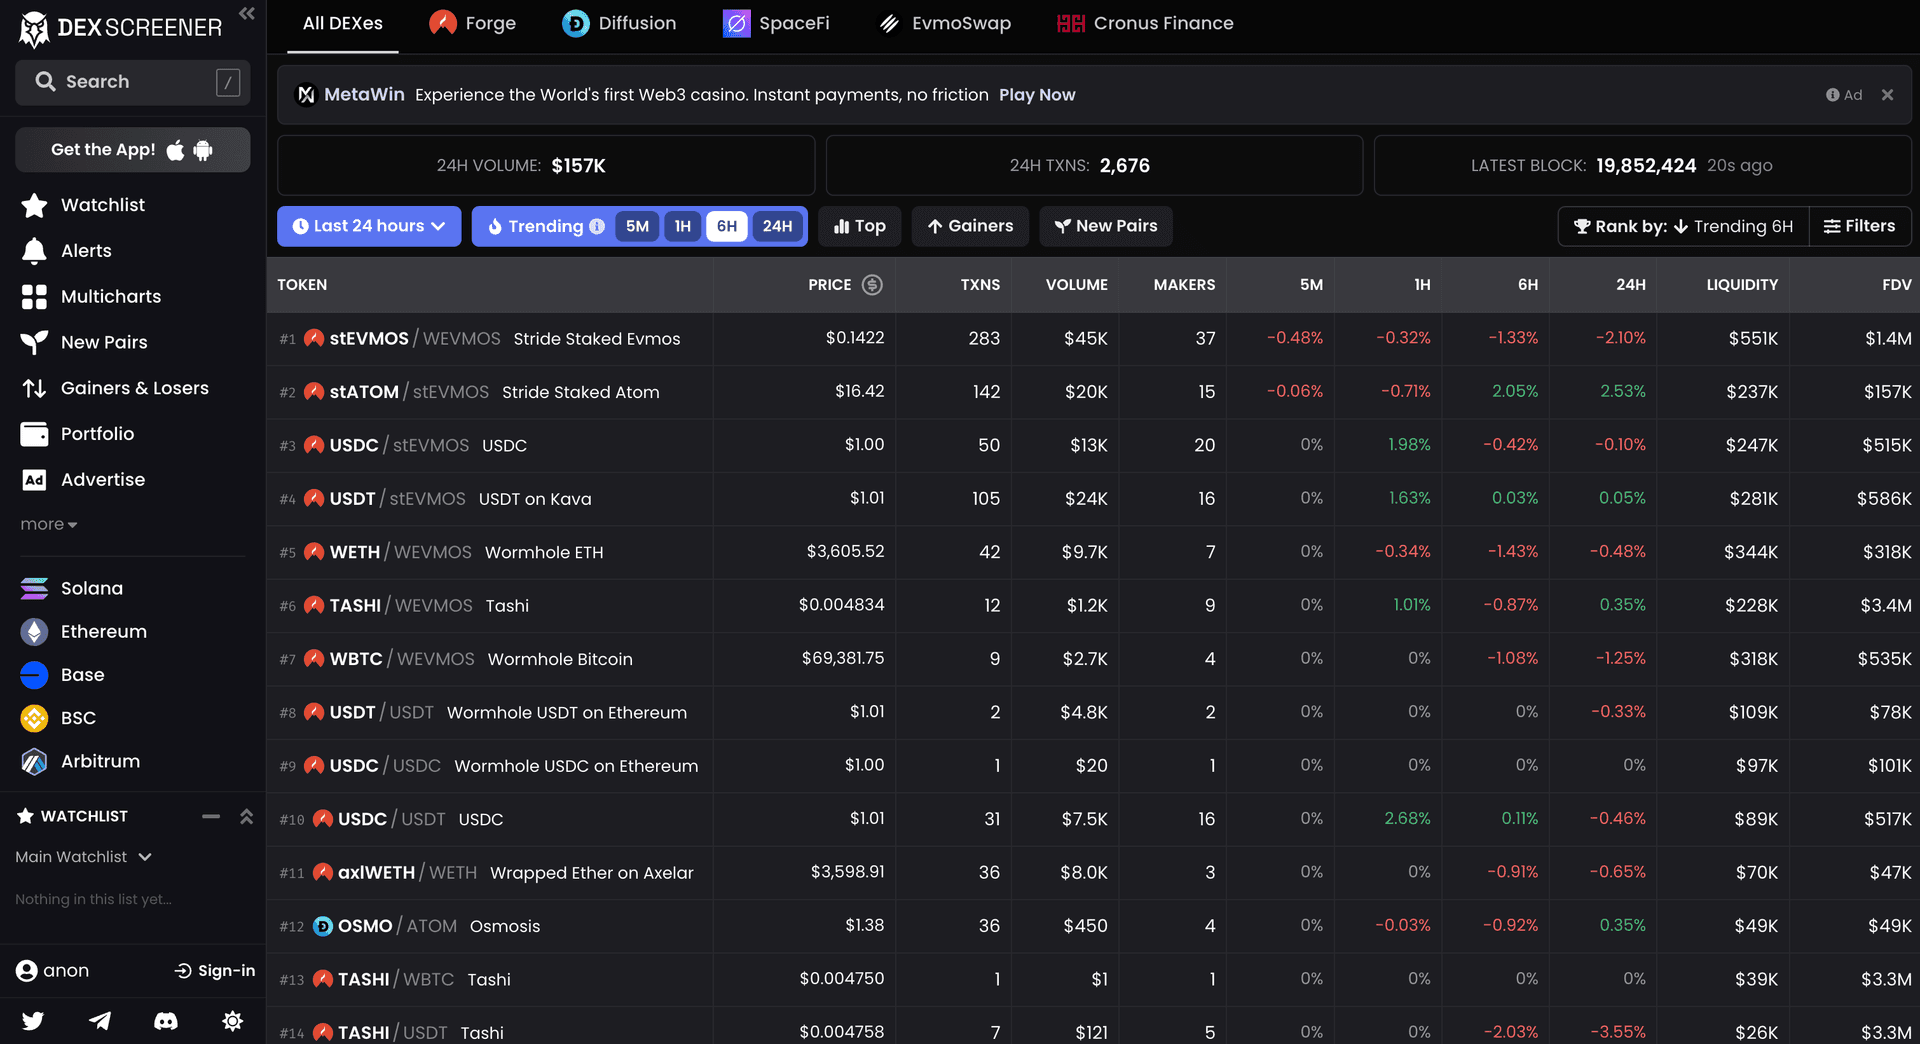
Task: Open stEVMOS / WEVMOS pair row
Action: coord(1093,339)
